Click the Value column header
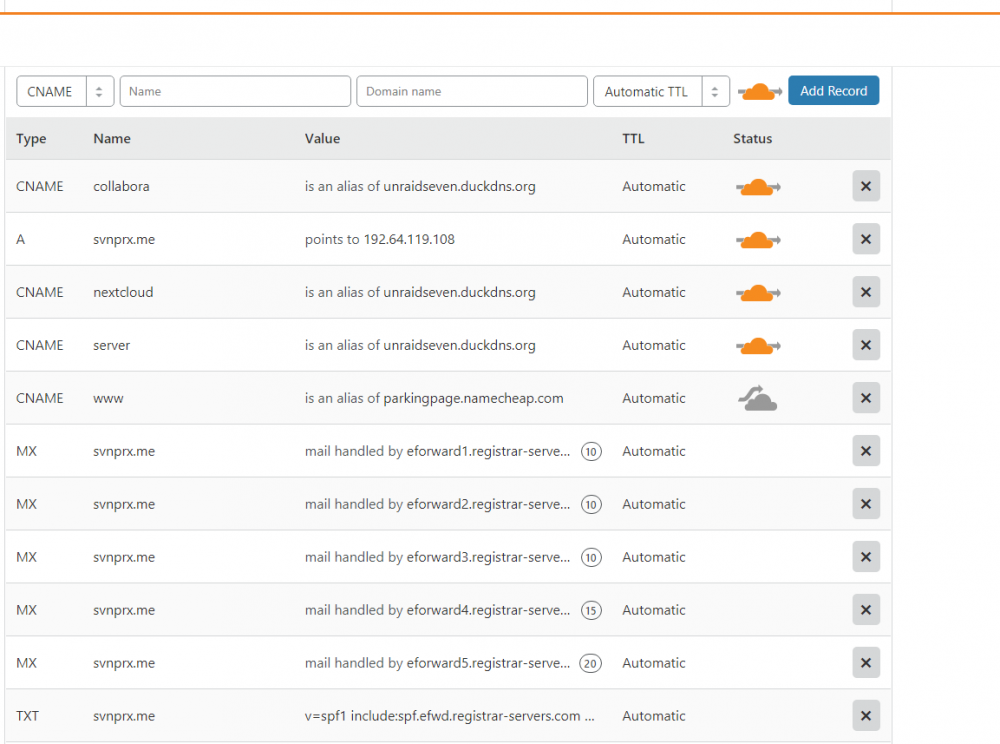This screenshot has width=1000, height=744. pyautogui.click(x=322, y=138)
